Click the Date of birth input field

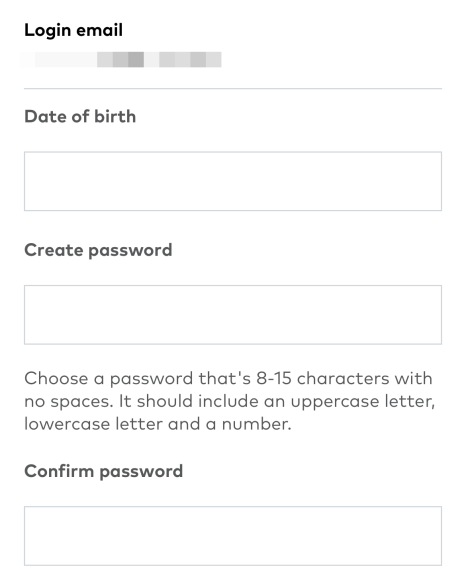233,181
